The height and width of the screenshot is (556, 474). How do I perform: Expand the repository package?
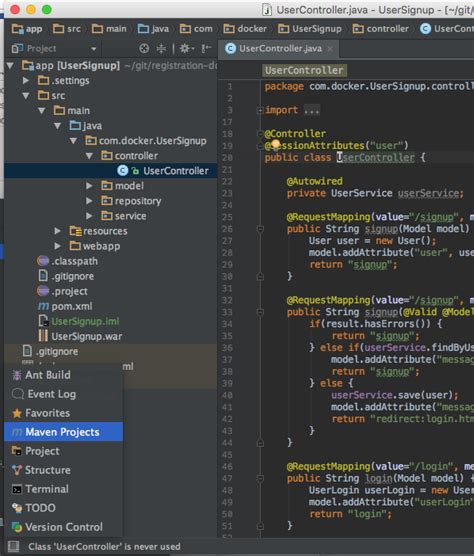(x=89, y=201)
